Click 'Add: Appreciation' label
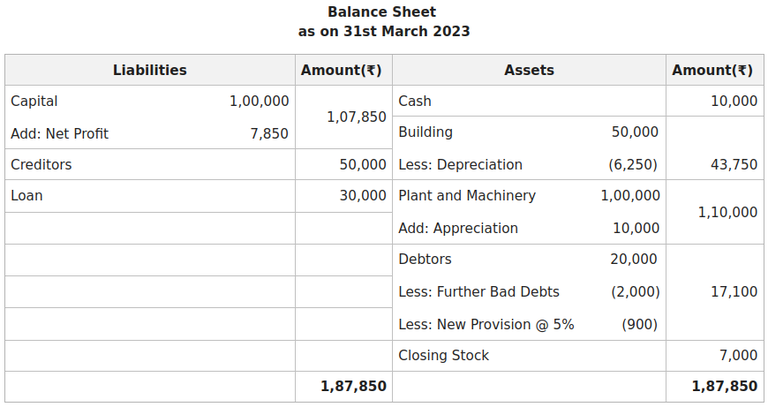The width and height of the screenshot is (768, 407). 458,228
